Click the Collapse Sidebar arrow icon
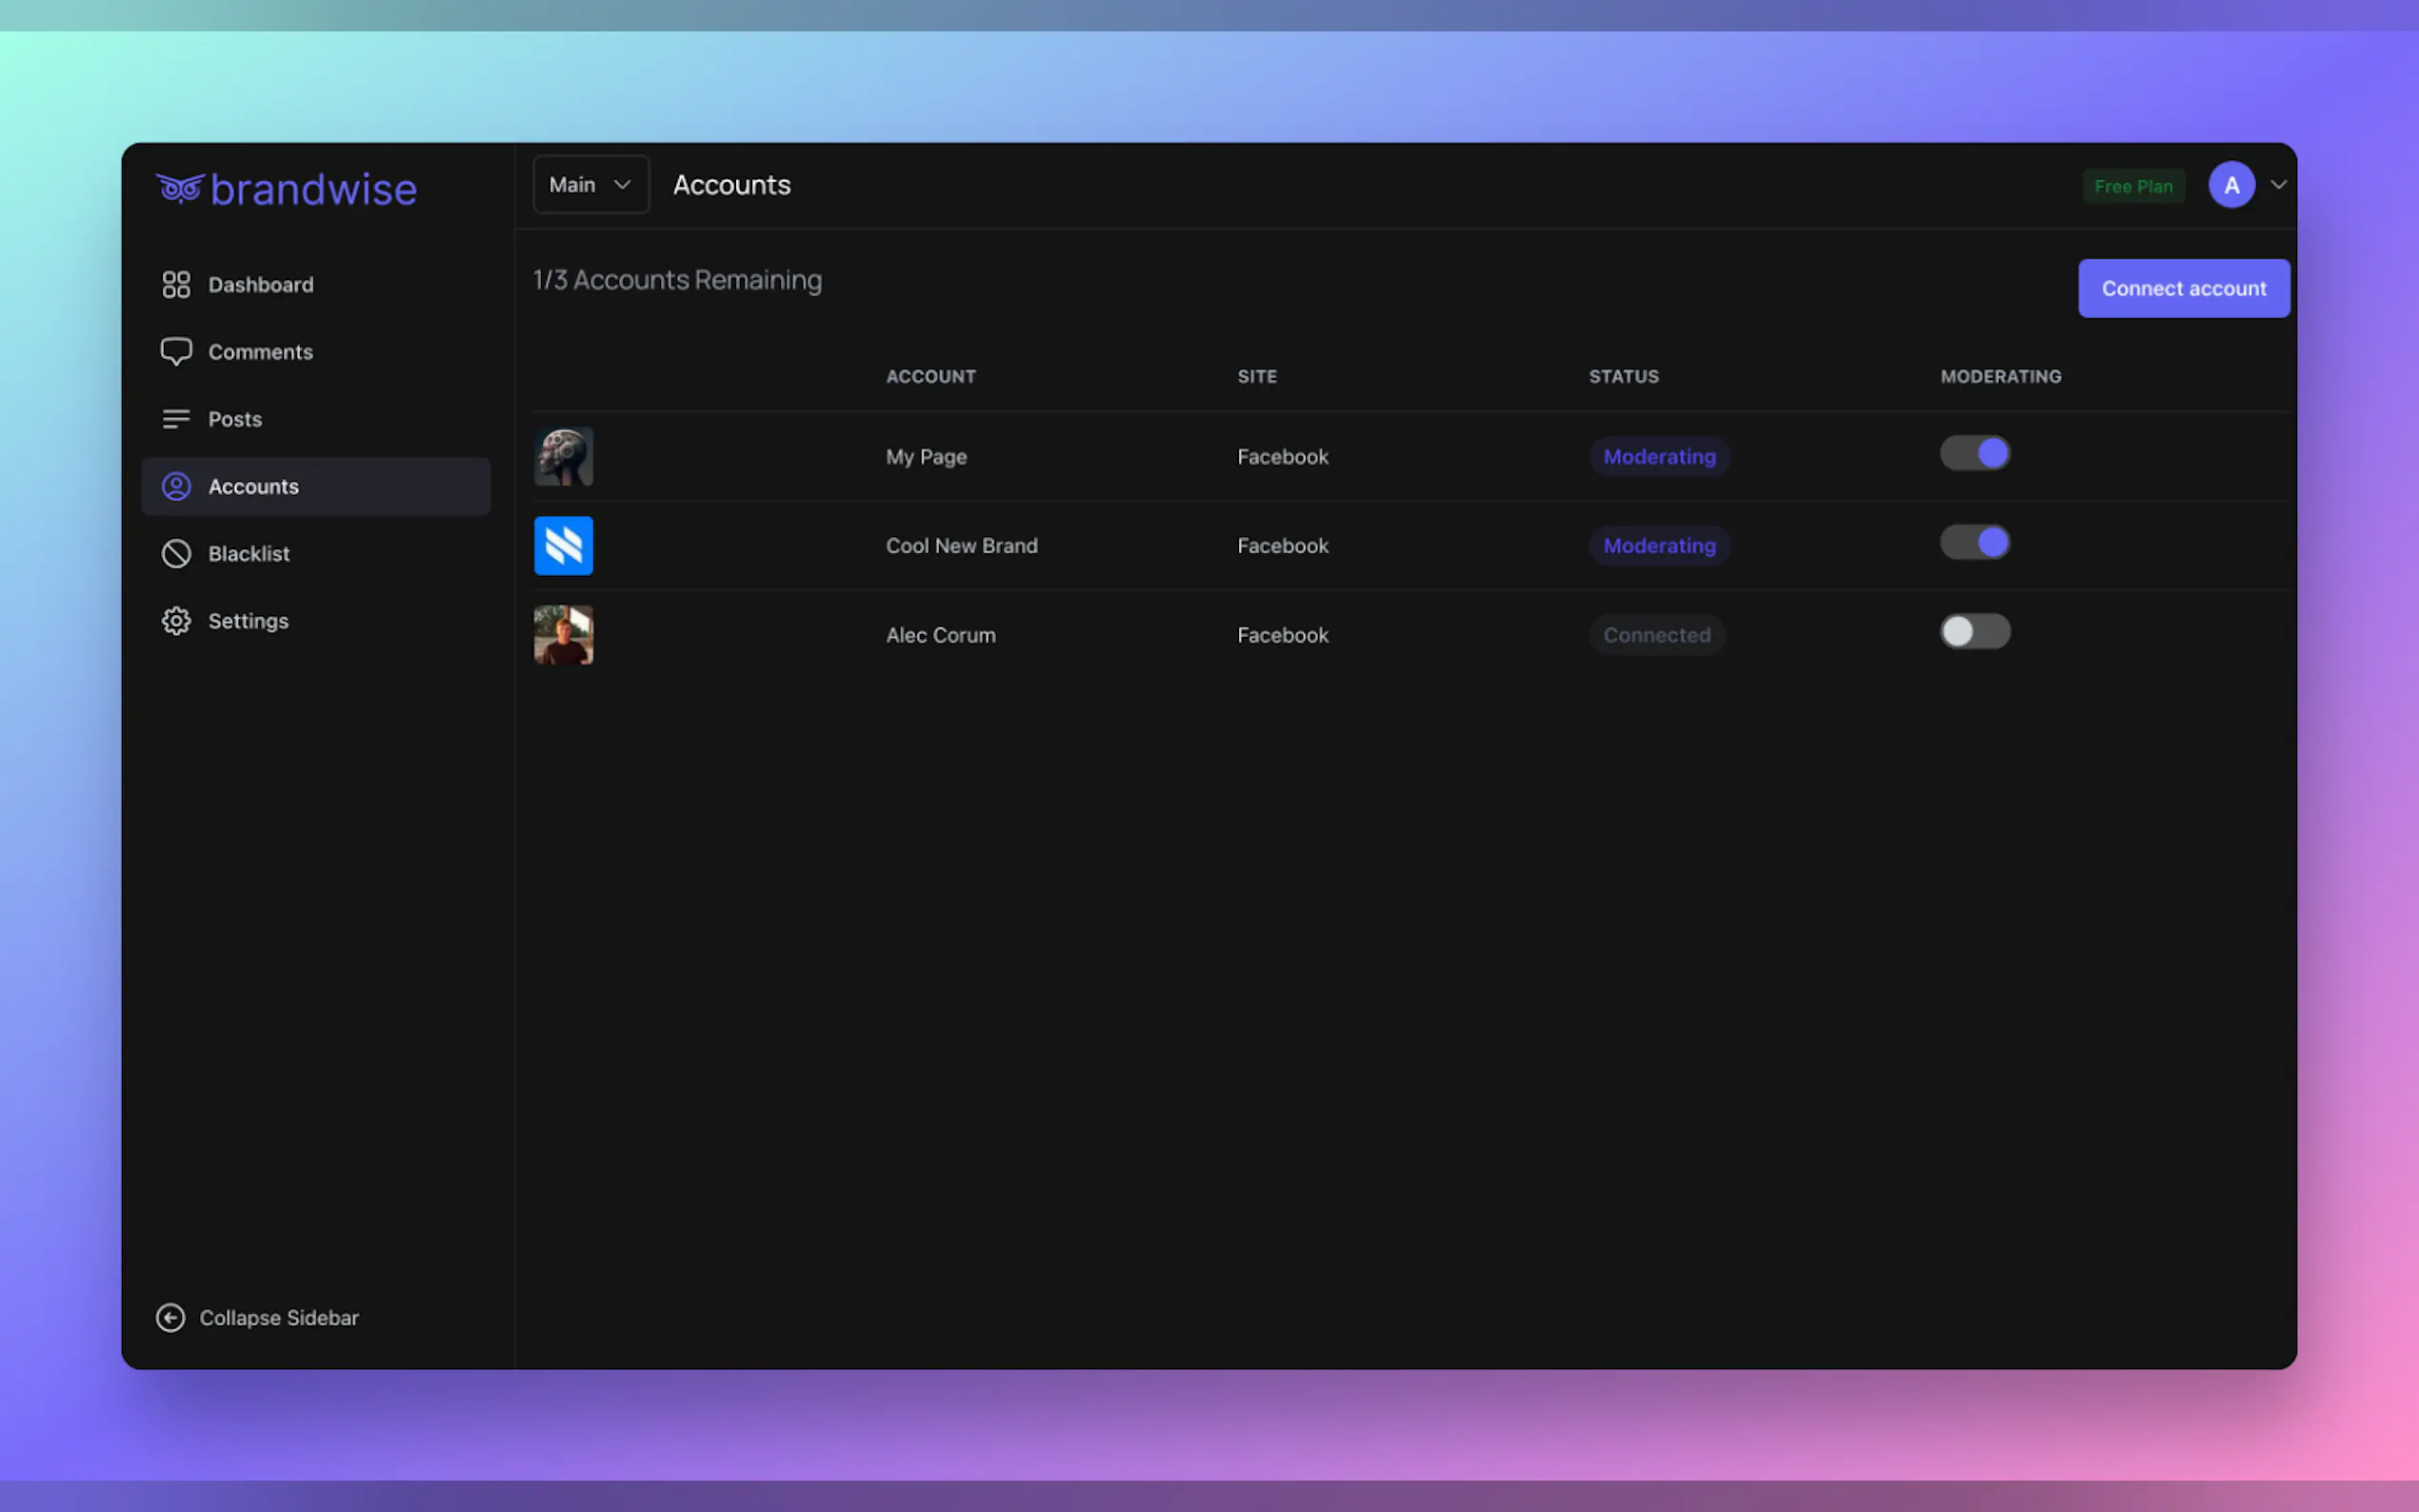Screen dimensions: 2419x1512 pos(171,1317)
